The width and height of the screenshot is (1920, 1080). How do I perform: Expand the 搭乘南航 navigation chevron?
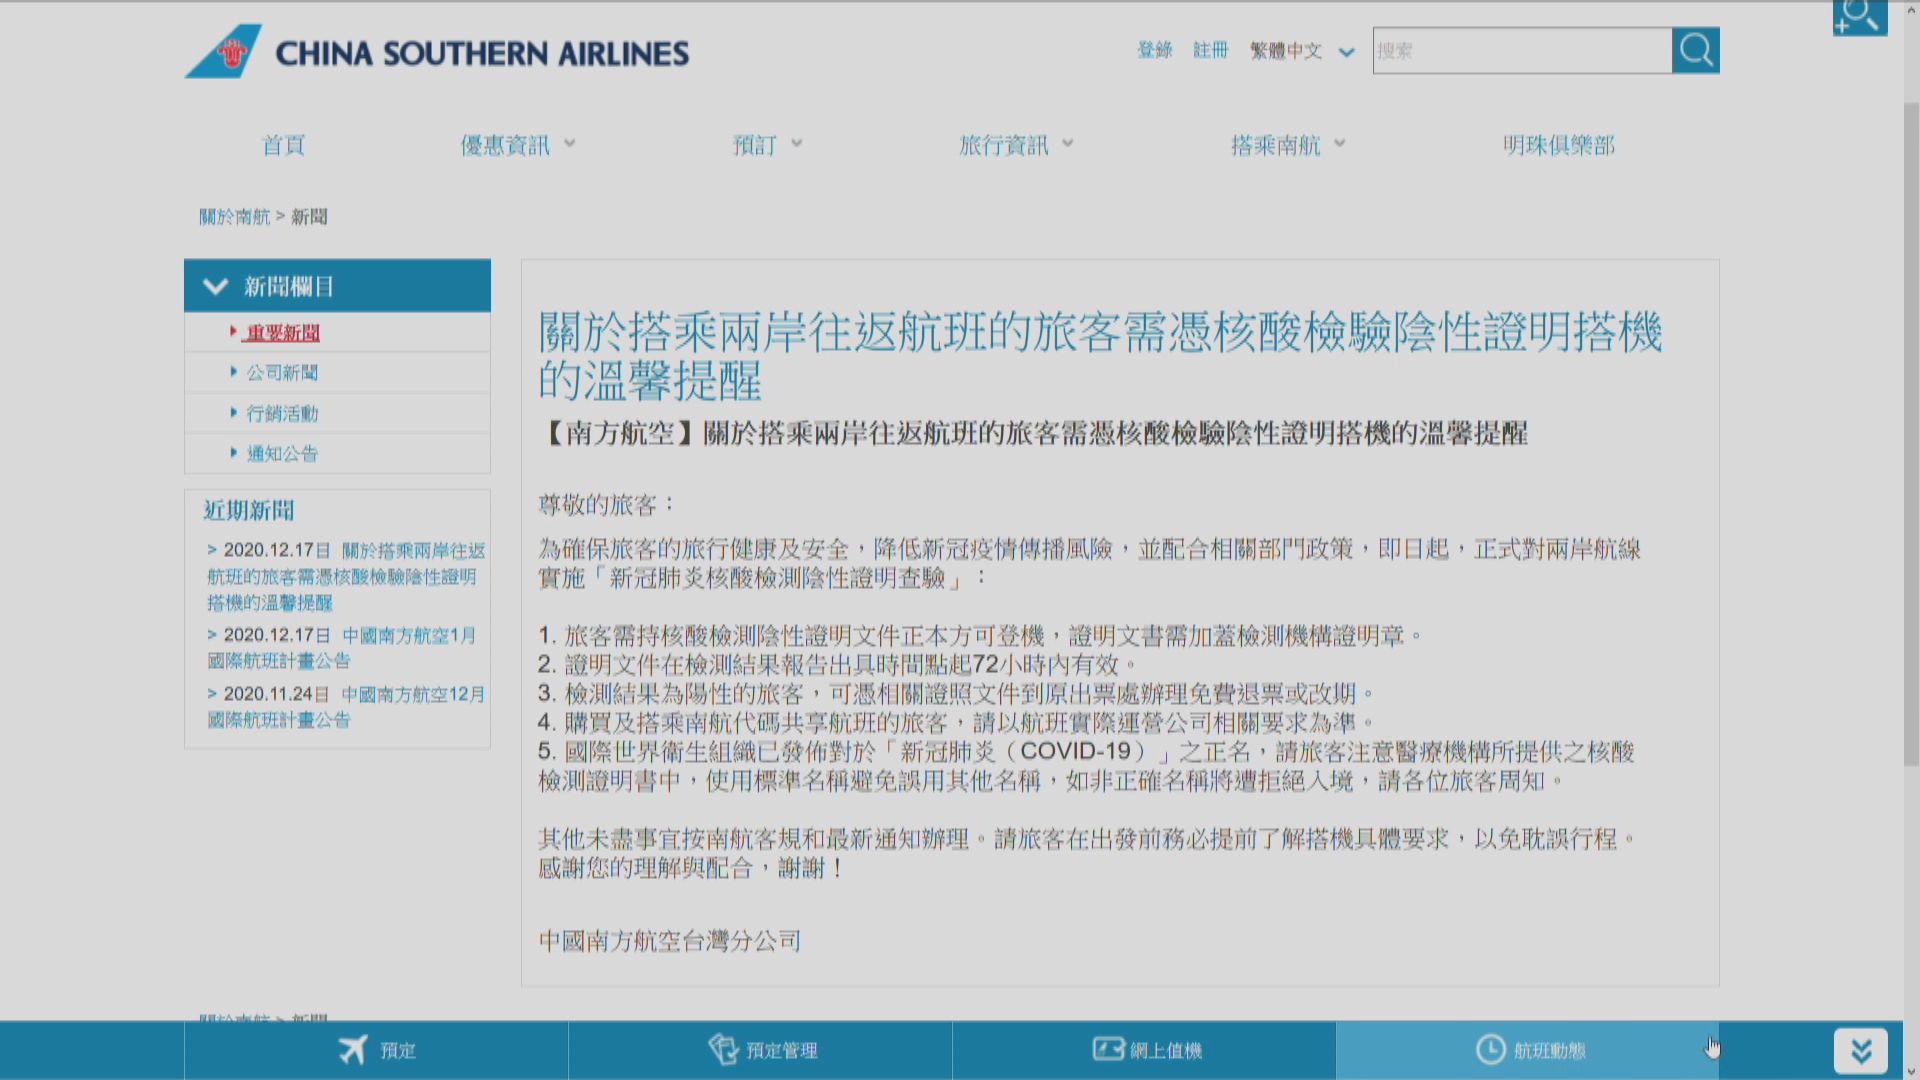point(1342,144)
